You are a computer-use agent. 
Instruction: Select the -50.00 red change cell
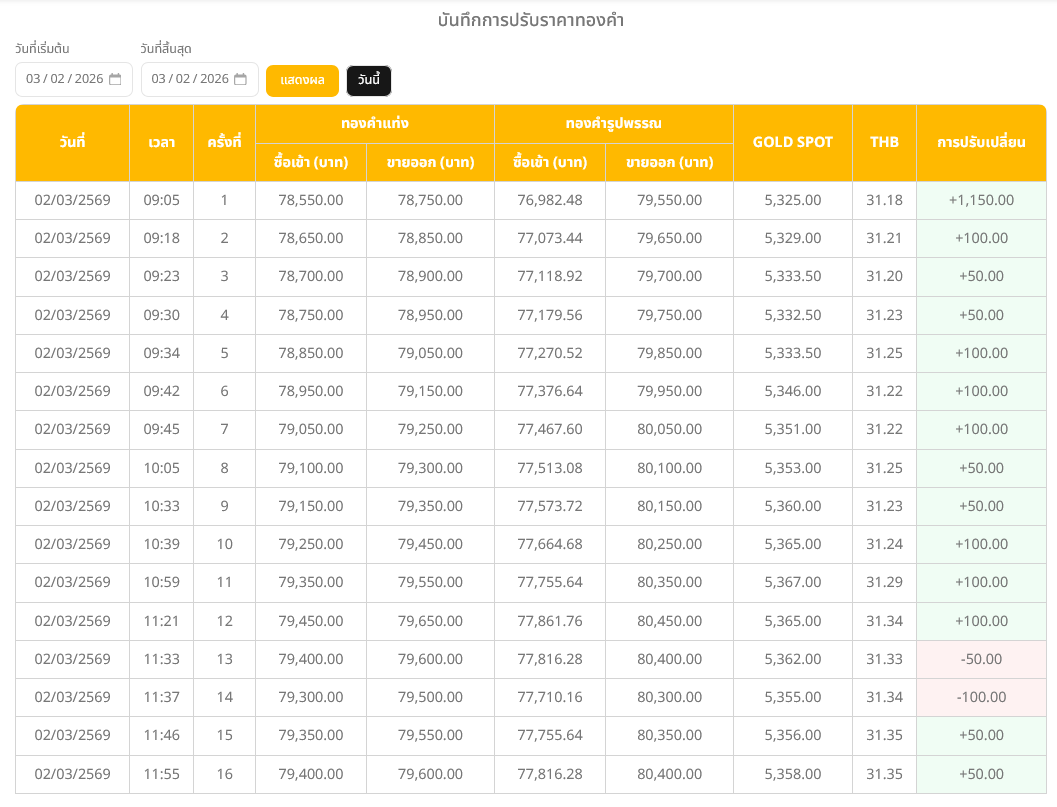[981, 659]
